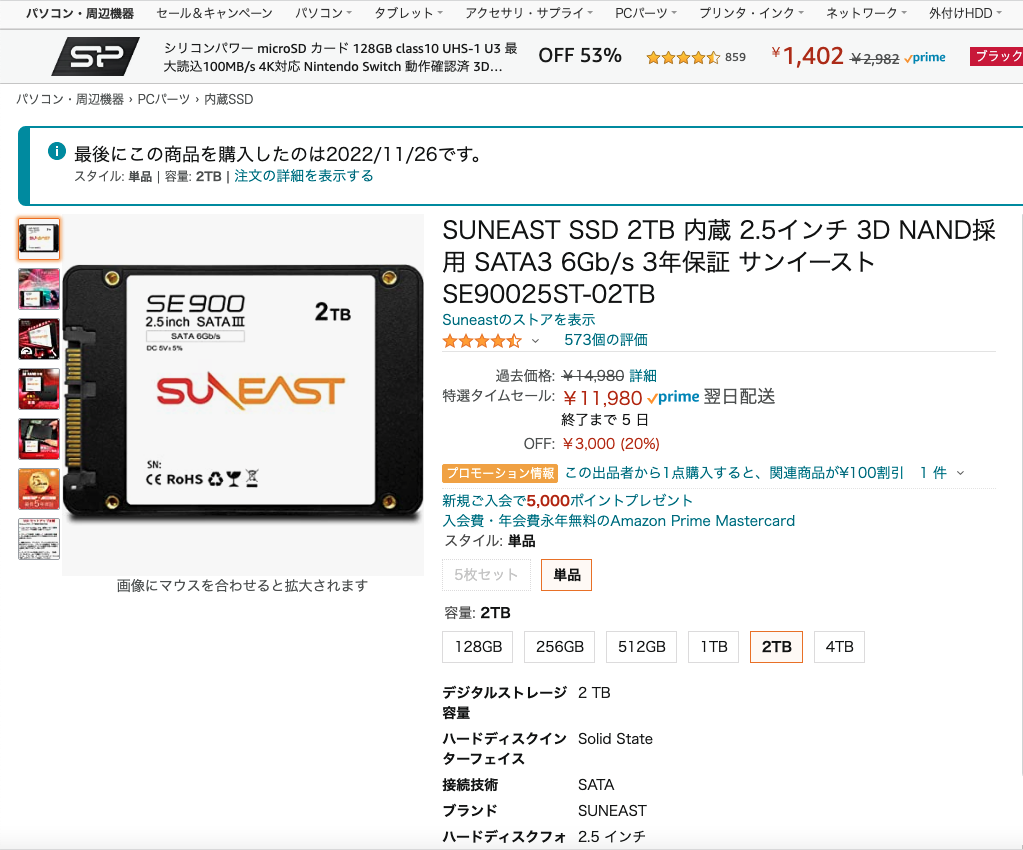Viewport: 1023px width, 850px height.
Task: Click the Solid State interface value
Action: [x=615, y=739]
